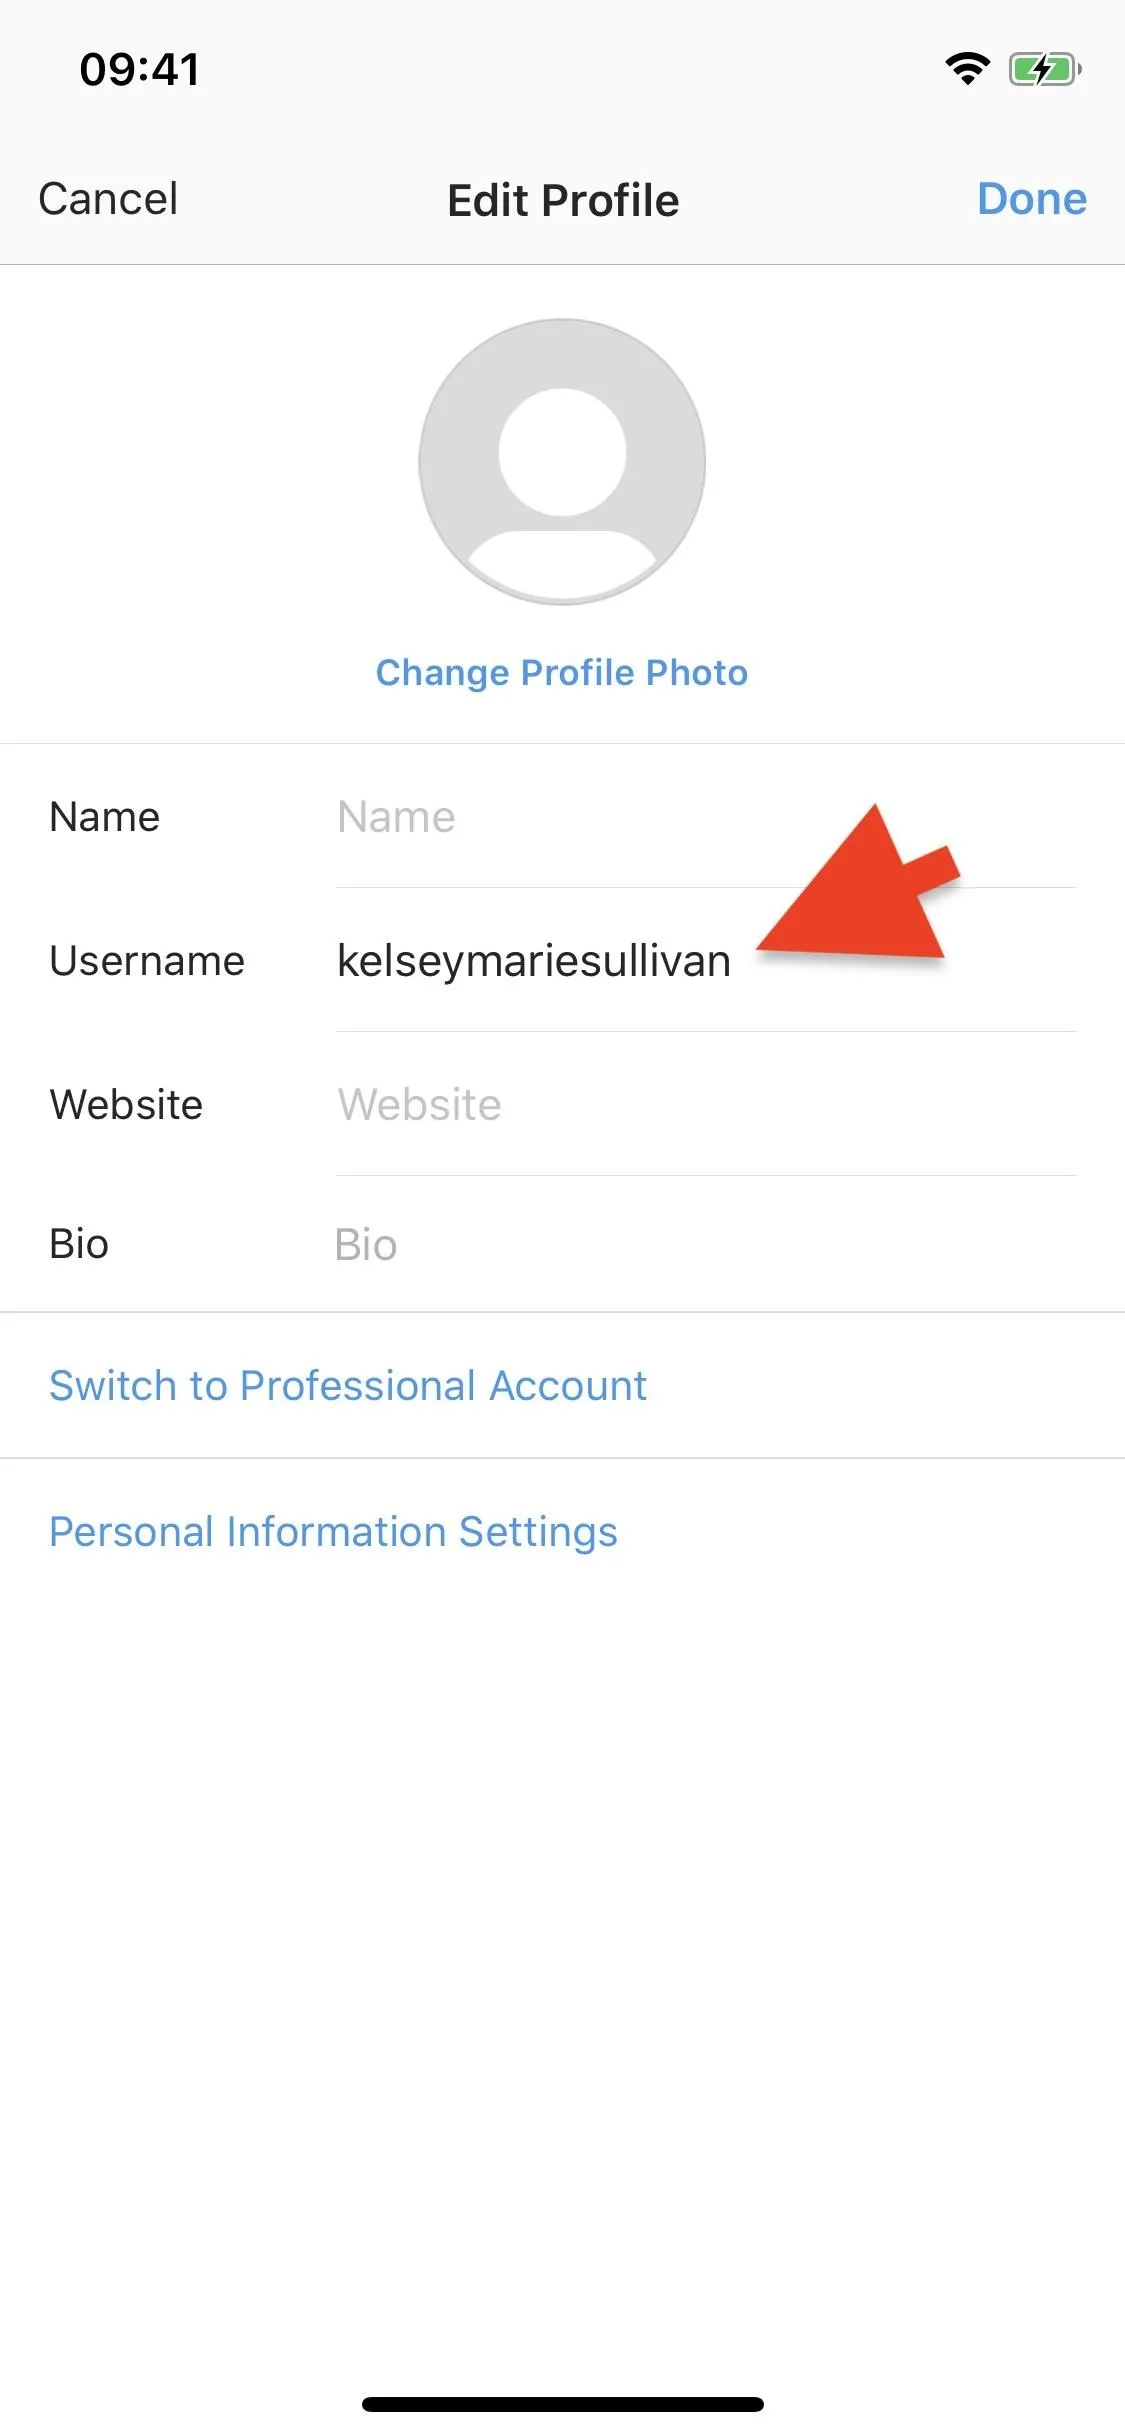The width and height of the screenshot is (1125, 2436).
Task: Tap the 09:41 clock in status bar
Action: 140,69
